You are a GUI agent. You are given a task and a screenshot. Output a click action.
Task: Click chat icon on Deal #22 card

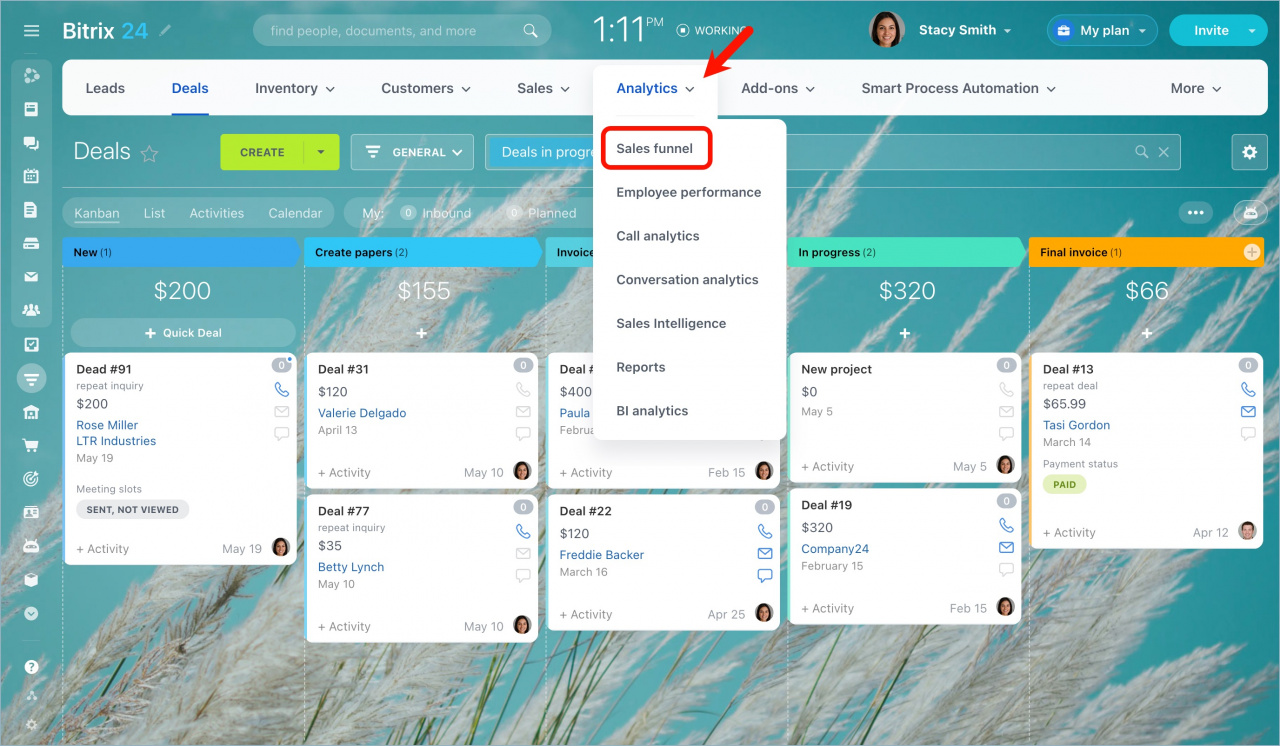point(765,575)
